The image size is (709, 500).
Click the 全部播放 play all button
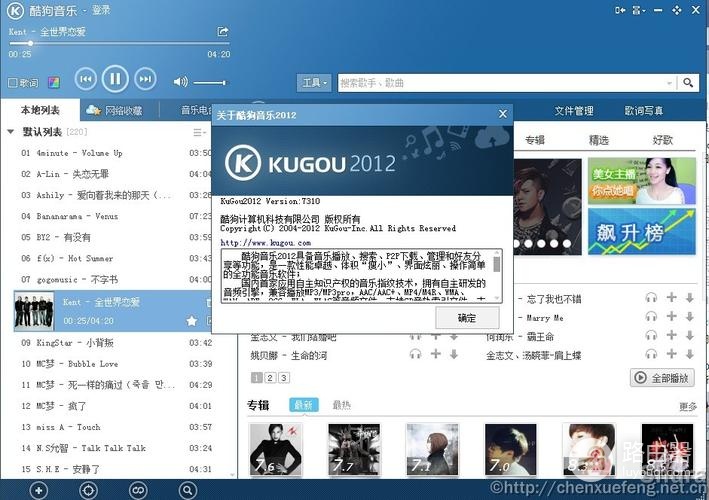coord(662,377)
